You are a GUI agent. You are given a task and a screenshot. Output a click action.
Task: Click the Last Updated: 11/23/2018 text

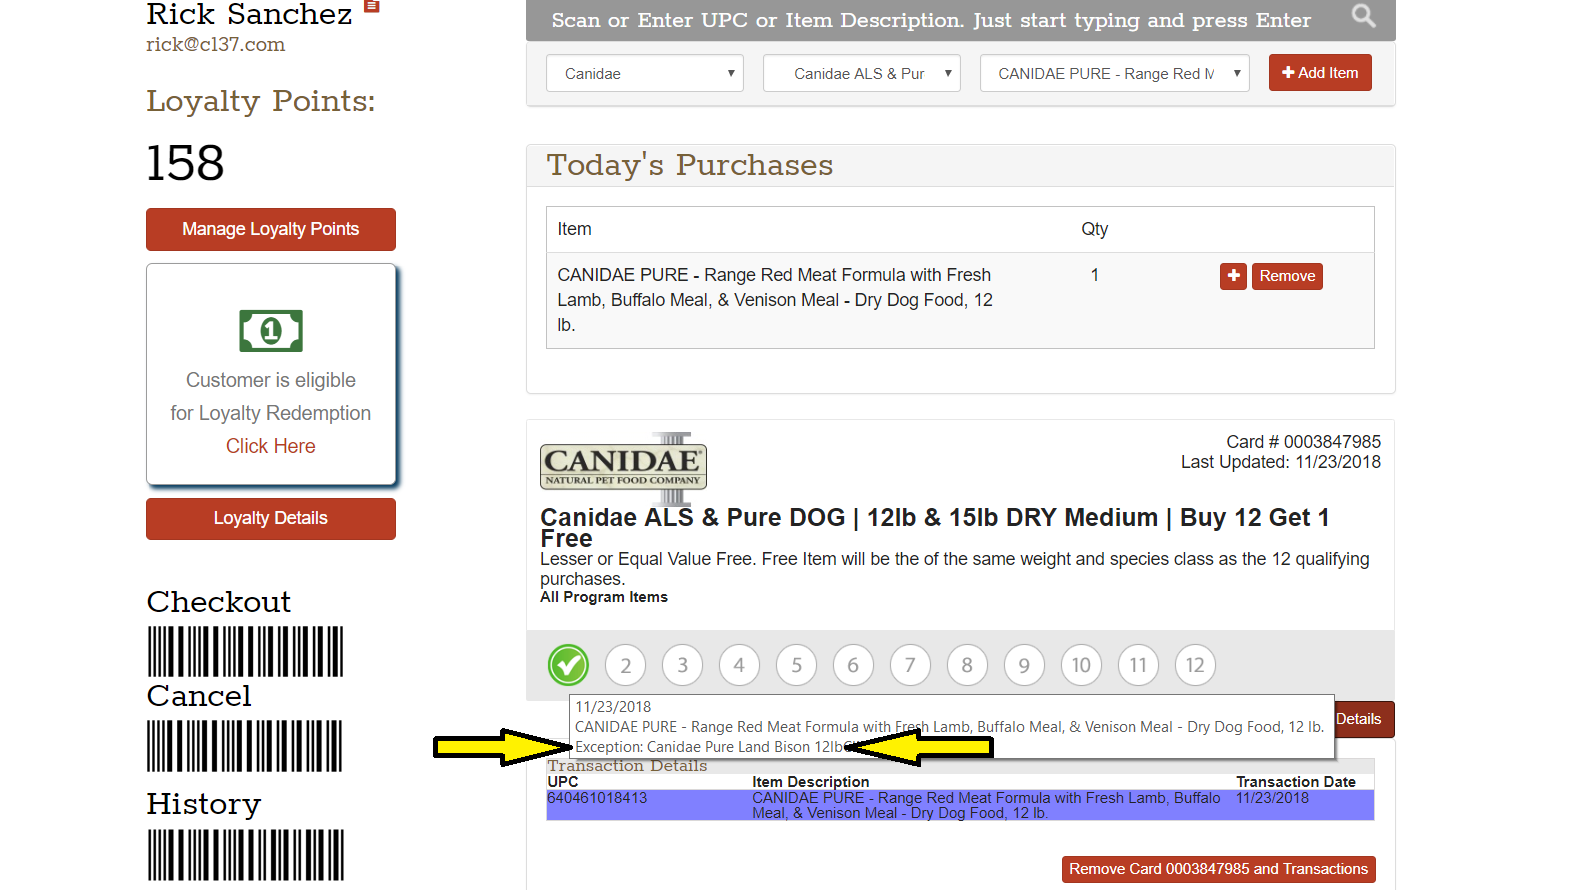(1281, 462)
